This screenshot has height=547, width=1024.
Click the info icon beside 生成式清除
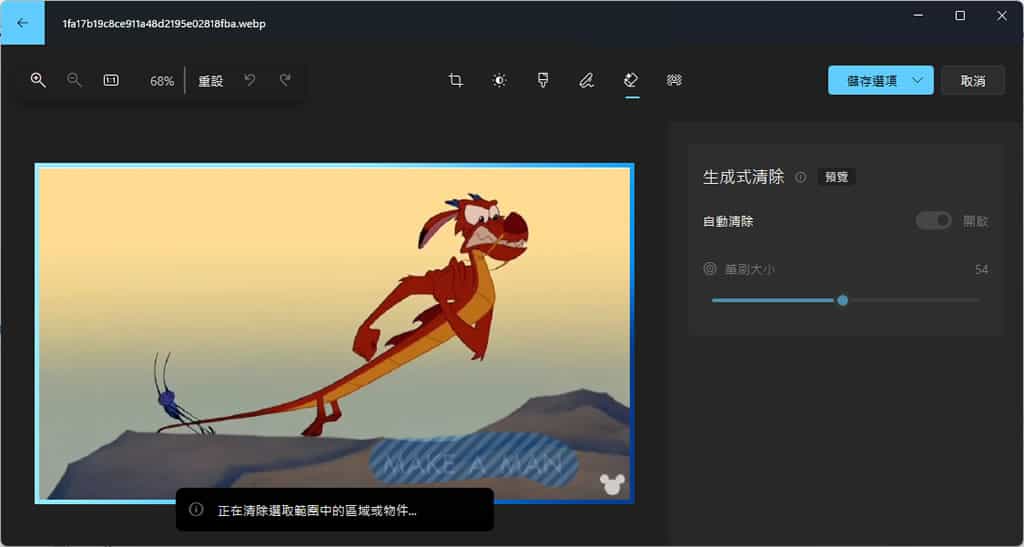click(801, 177)
